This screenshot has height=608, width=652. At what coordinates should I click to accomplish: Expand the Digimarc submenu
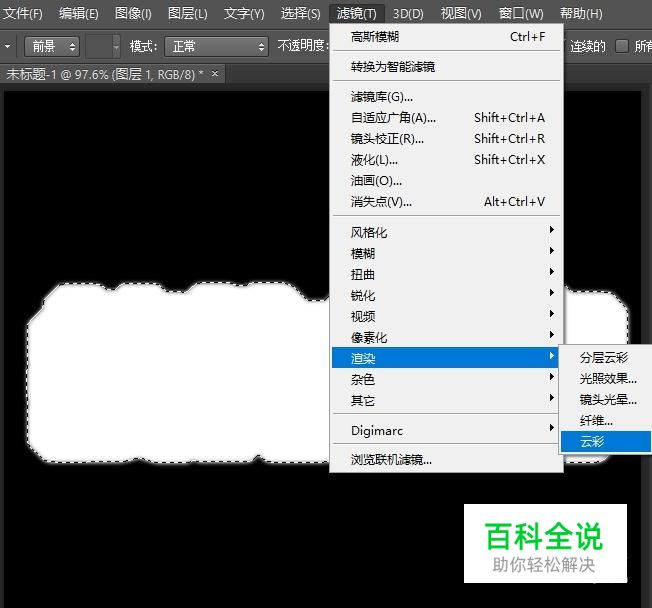point(447,430)
